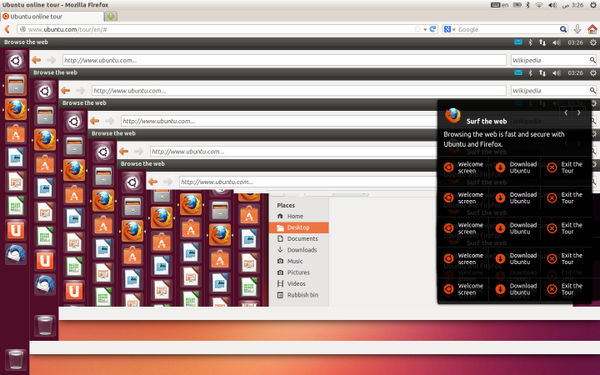
Task: Open the 03:26 clock in the outermost tour panel
Action: [575, 42]
